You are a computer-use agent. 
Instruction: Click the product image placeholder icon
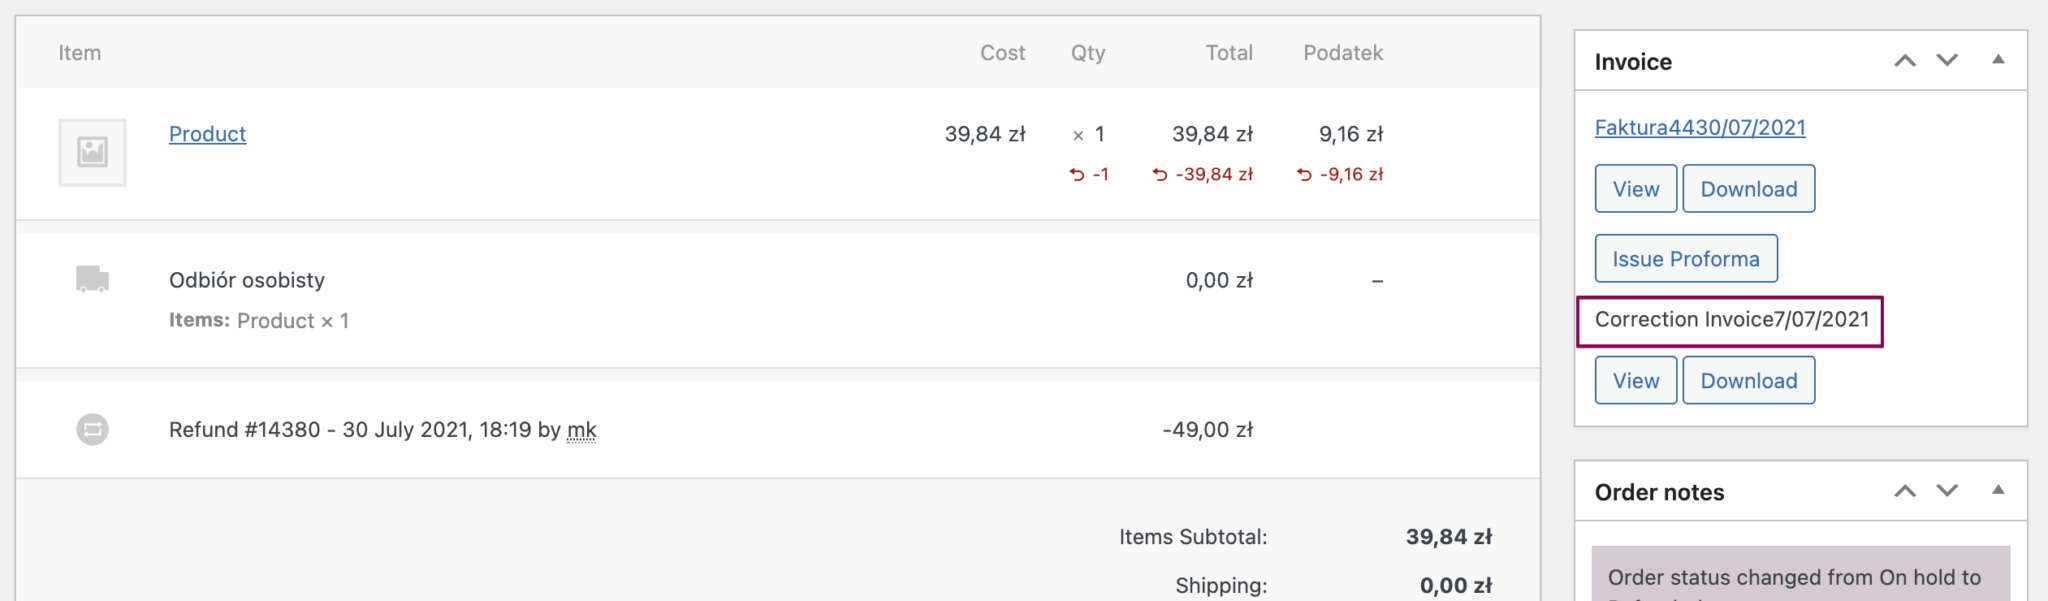coord(92,152)
